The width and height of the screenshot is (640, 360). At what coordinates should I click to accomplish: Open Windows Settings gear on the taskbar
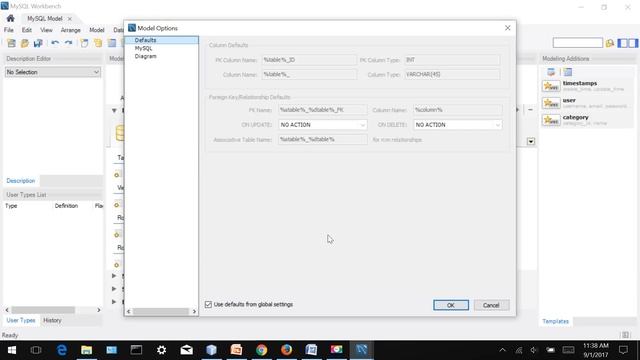click(162, 350)
